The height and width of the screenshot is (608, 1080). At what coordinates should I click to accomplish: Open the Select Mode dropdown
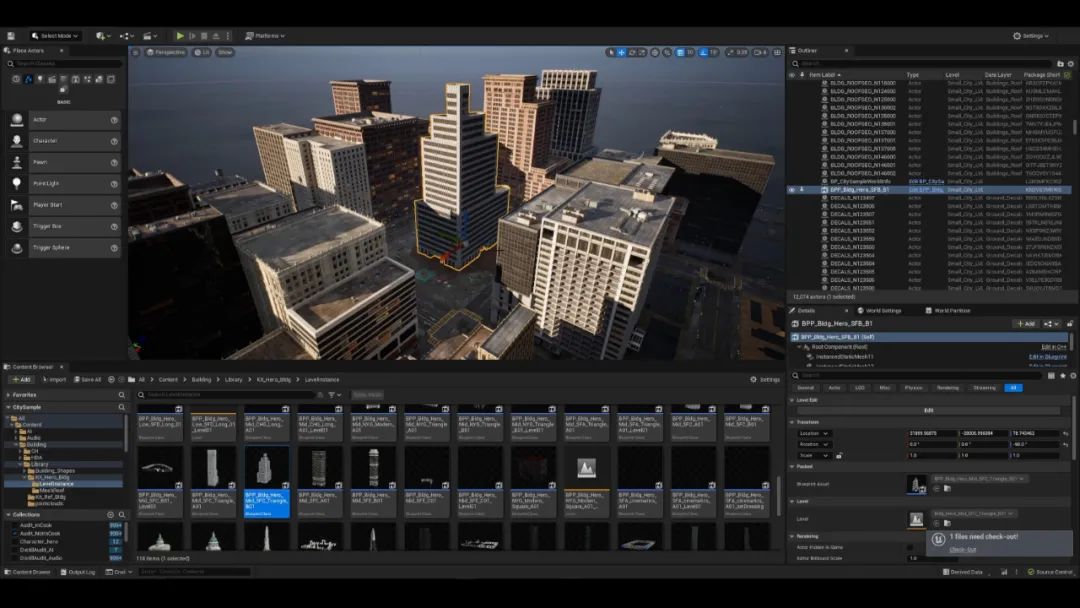55,36
